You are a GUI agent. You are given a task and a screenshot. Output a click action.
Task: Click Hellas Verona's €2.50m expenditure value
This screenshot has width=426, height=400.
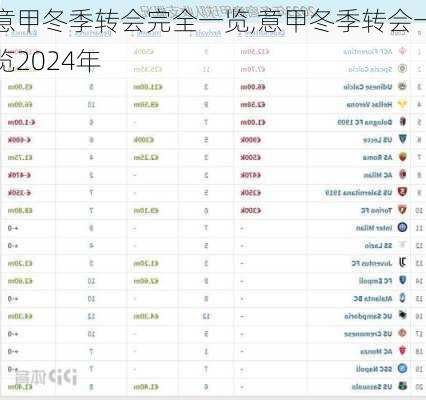point(253,105)
